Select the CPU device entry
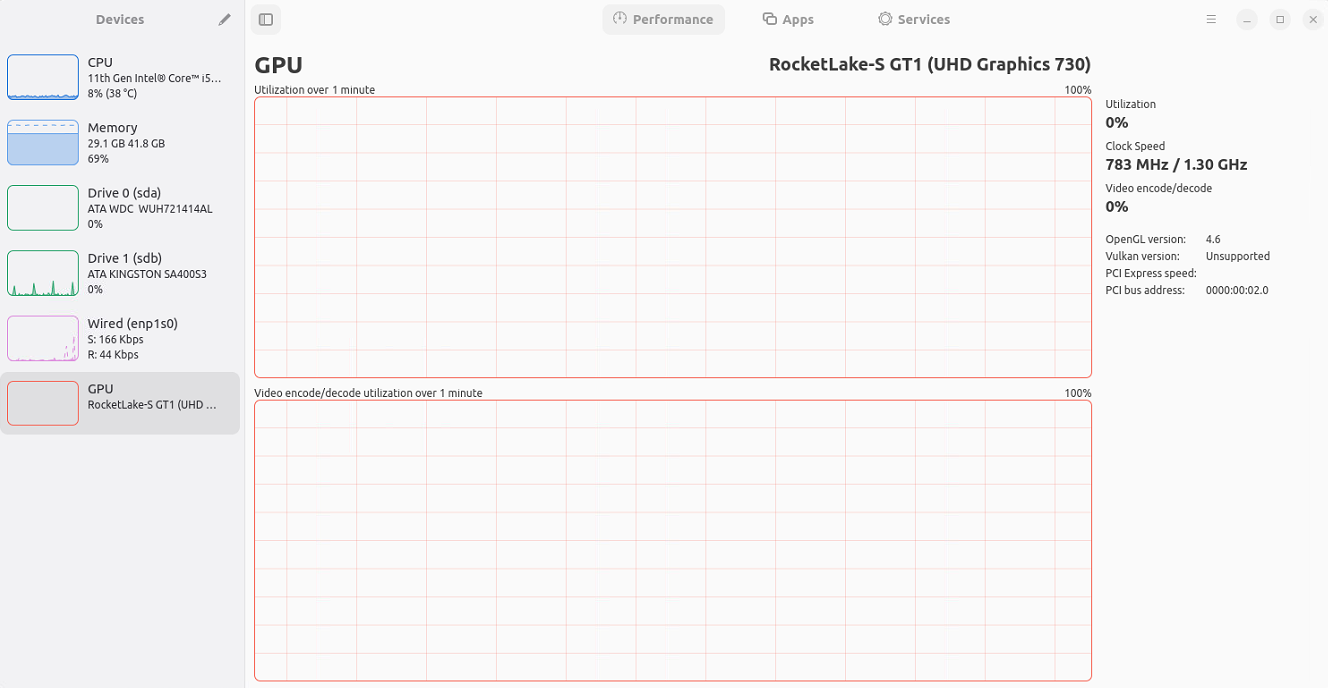1328x688 pixels. (x=120, y=77)
